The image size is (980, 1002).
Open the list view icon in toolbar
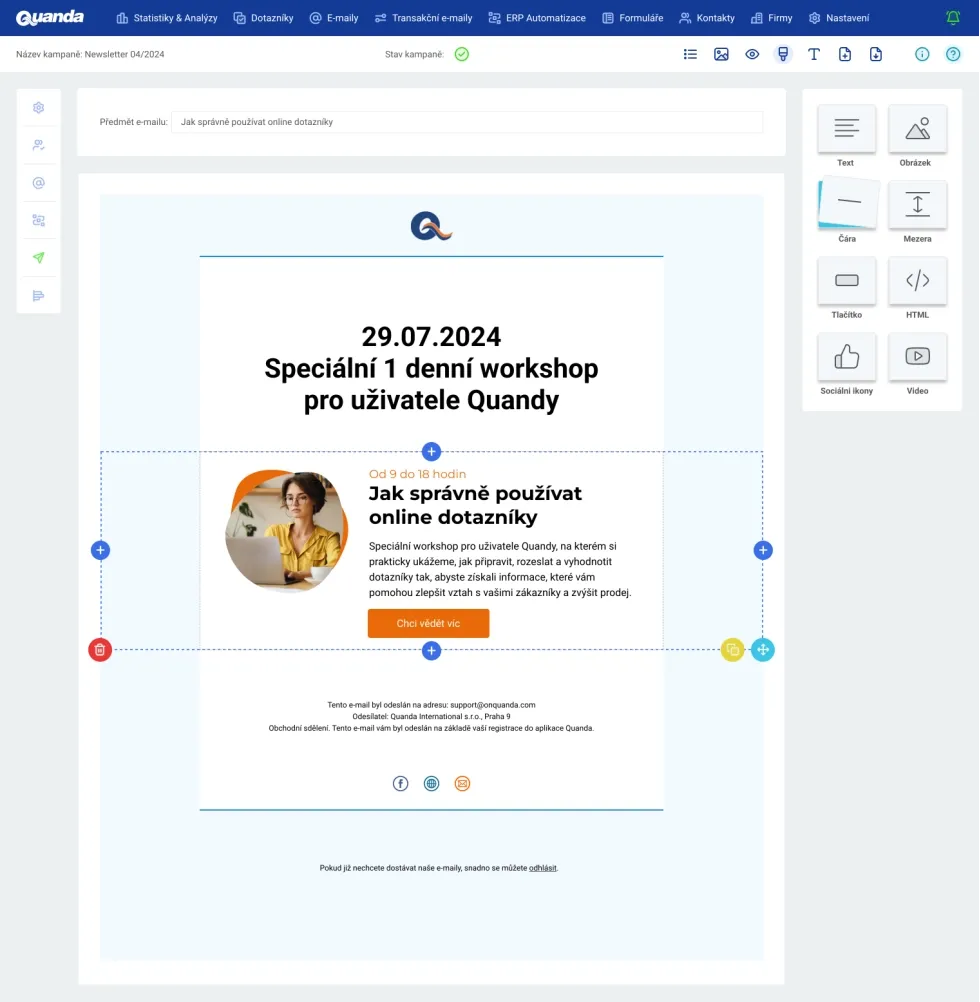tap(690, 54)
